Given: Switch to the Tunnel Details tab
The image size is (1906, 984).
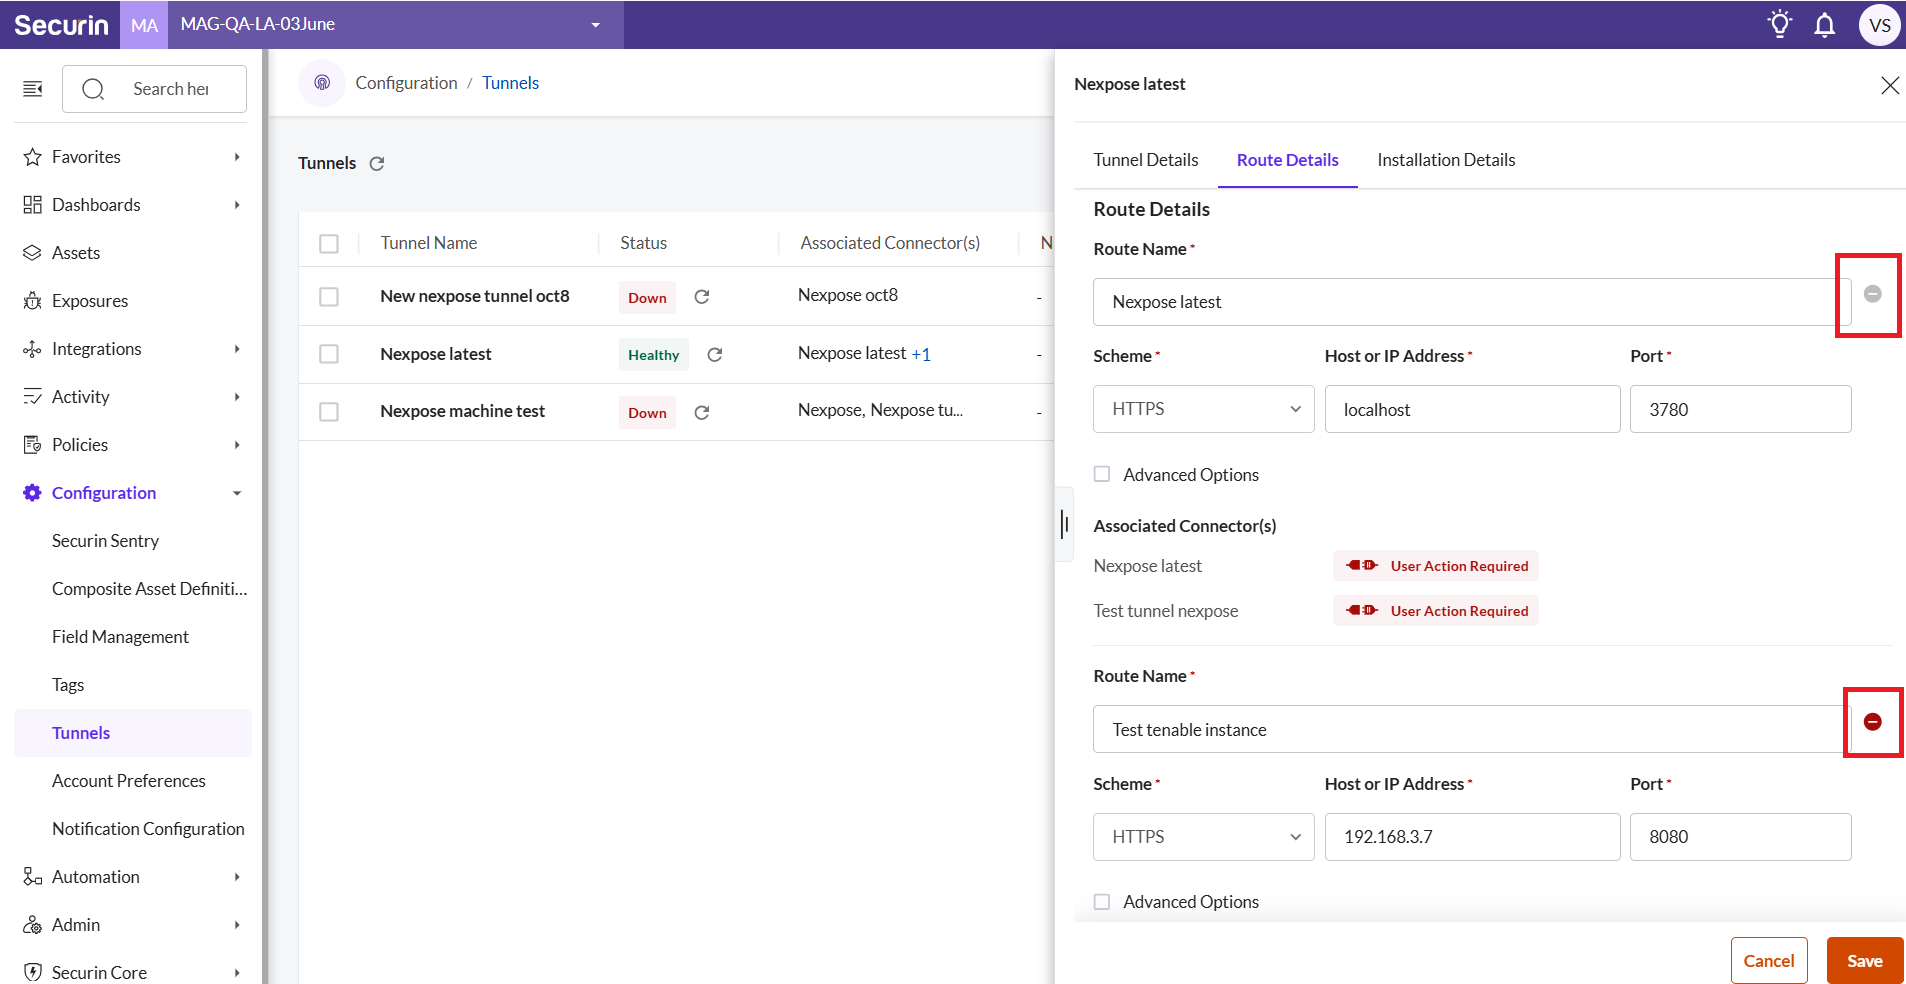Looking at the screenshot, I should click(x=1146, y=160).
